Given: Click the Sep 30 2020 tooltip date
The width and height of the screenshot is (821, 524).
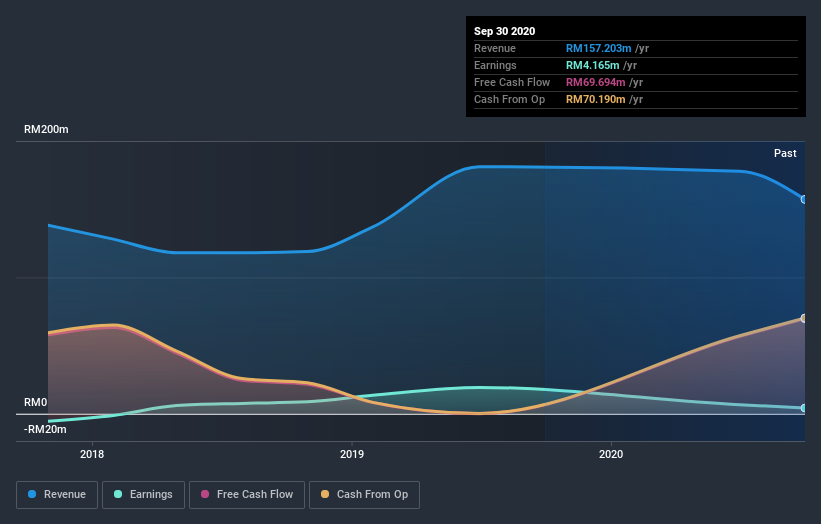Looking at the screenshot, I should (505, 31).
